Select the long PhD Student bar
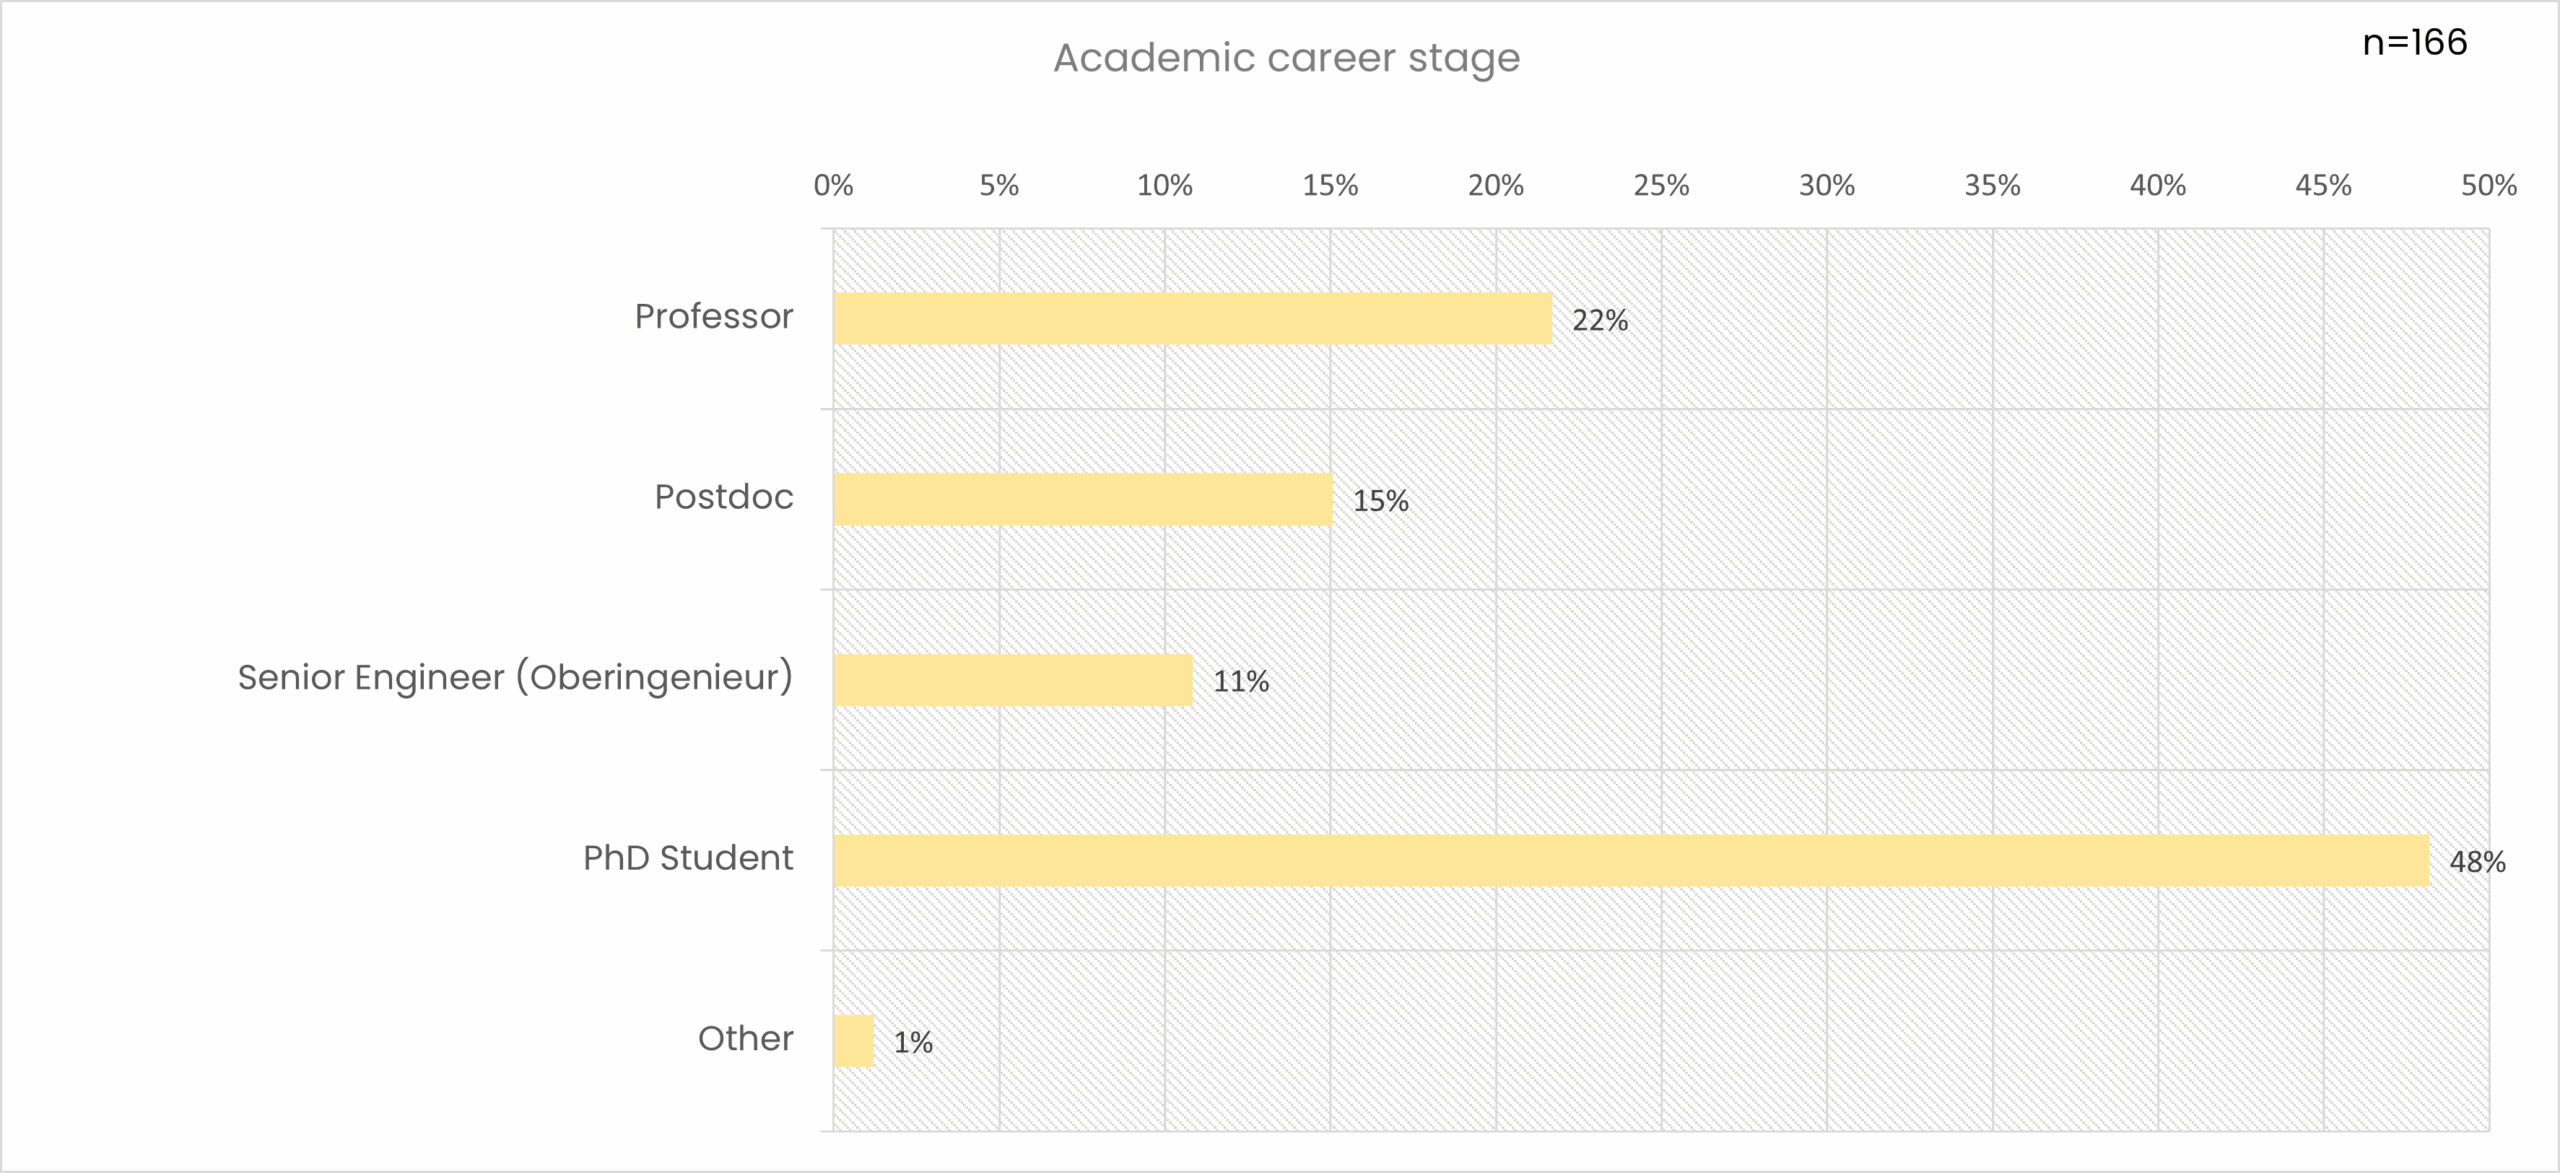The height and width of the screenshot is (1173, 2560). pos(1630,860)
